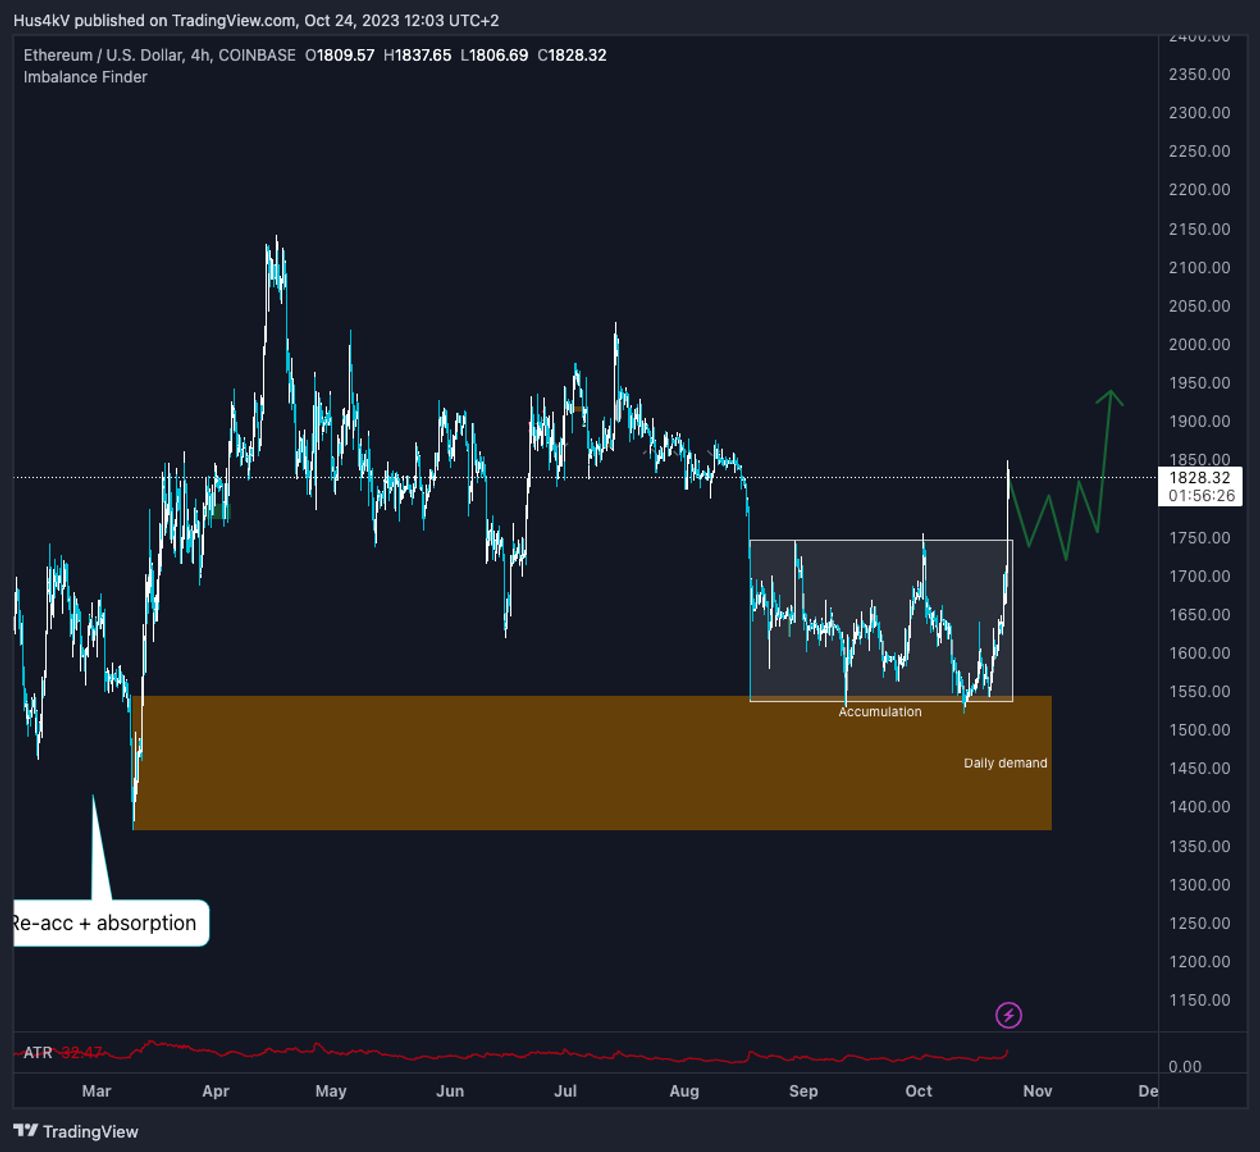Screen dimensions: 1260x1152
Task: Click the 2000.00 price scale label
Action: click(x=1199, y=344)
